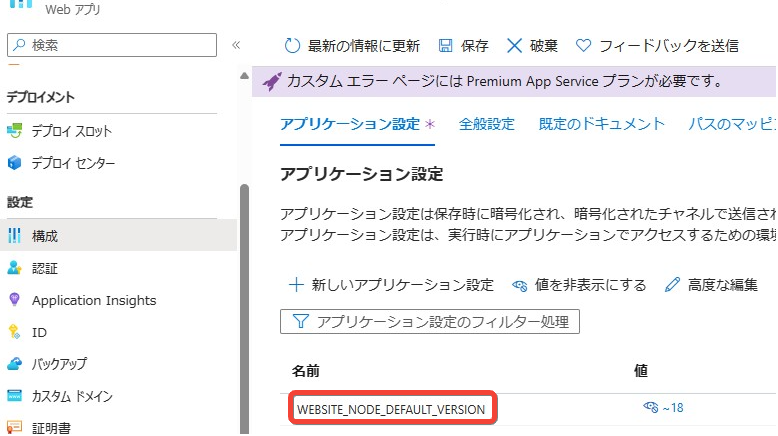This screenshot has height=436, width=778.
Task: Switch to the 全般設定 tab
Action: coord(486,124)
